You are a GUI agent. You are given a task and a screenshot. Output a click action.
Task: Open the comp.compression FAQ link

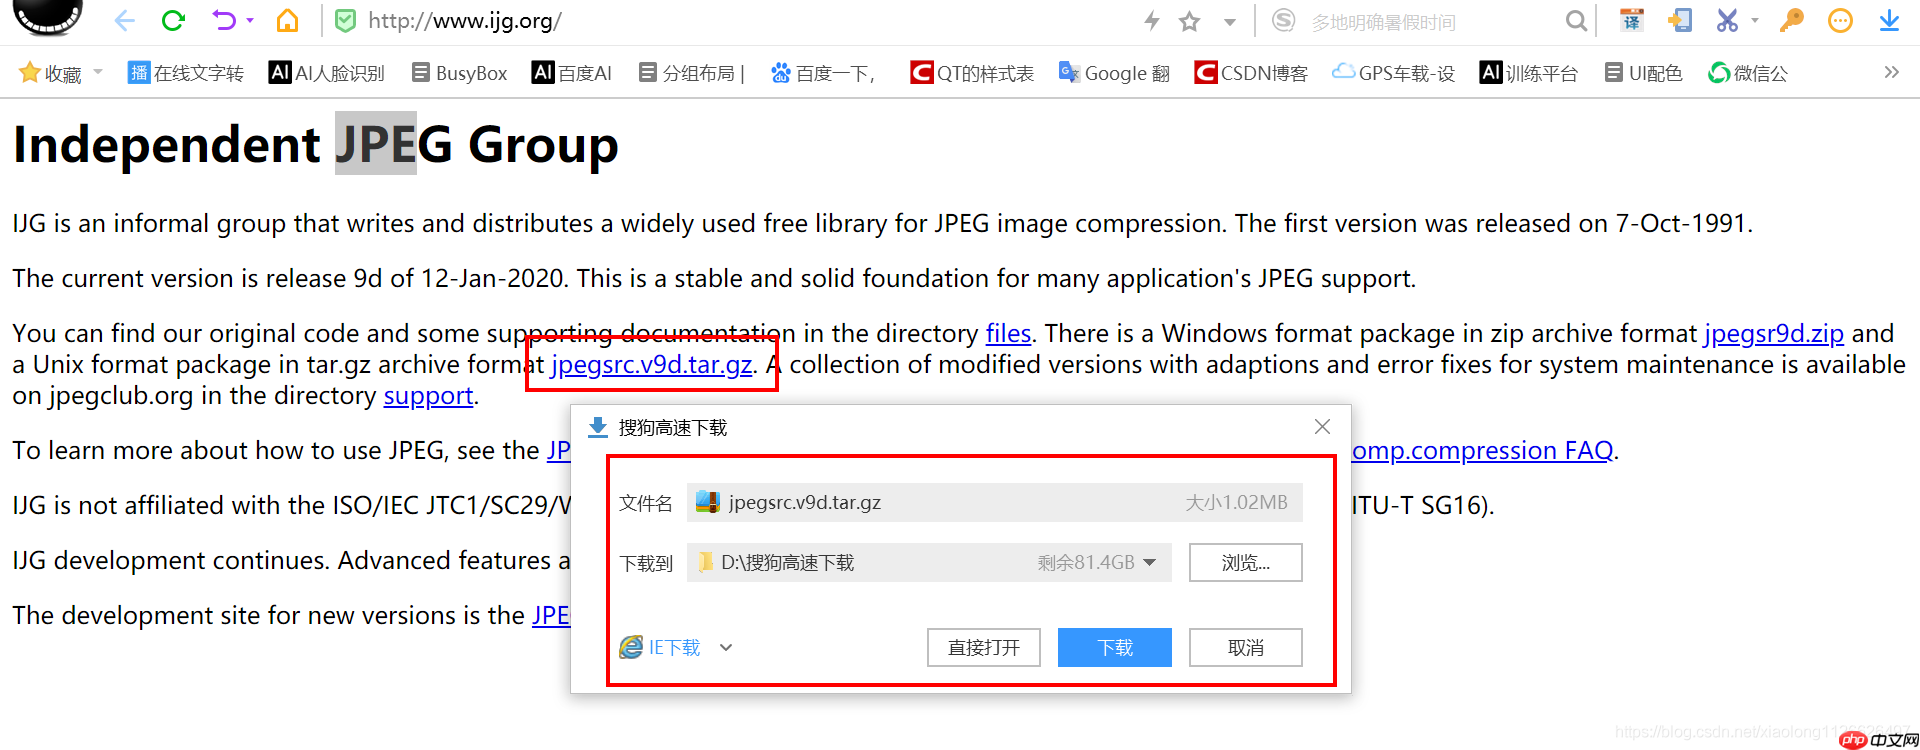pyautogui.click(x=1483, y=451)
